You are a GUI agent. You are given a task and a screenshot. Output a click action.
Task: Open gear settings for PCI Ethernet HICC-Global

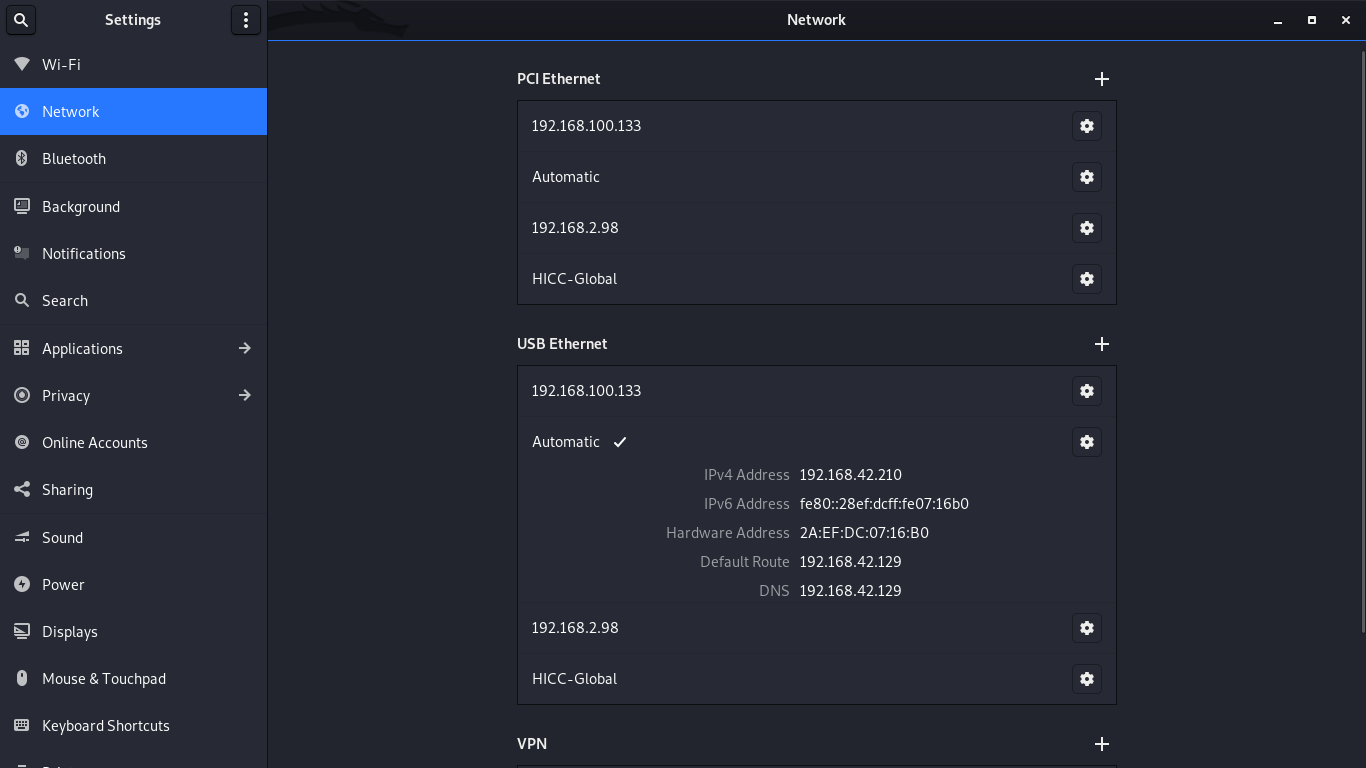pos(1087,279)
